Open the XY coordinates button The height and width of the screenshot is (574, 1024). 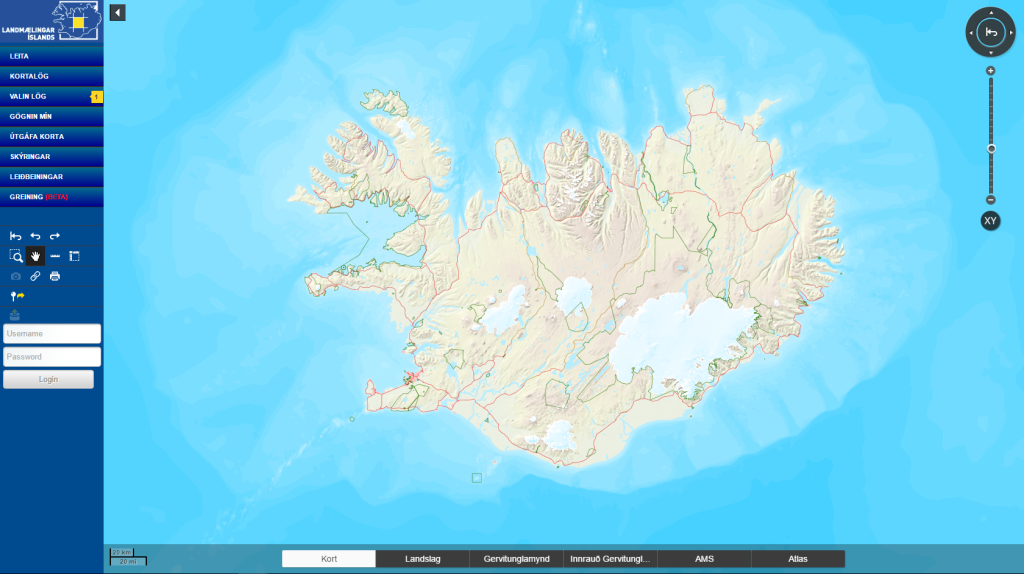[x=990, y=221]
